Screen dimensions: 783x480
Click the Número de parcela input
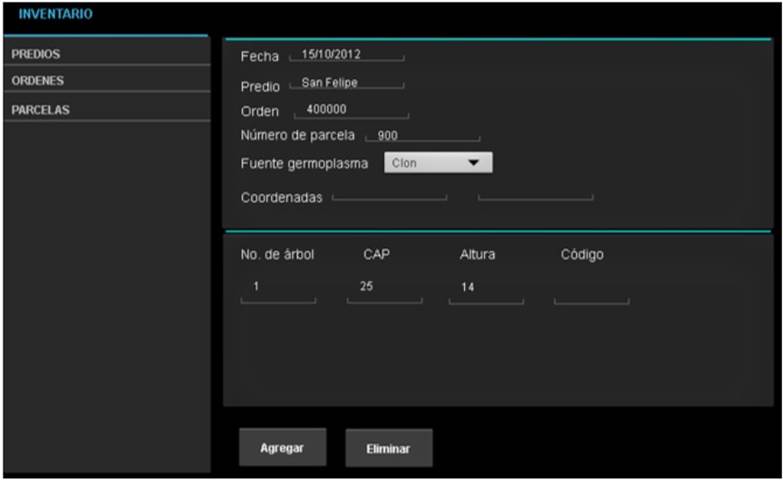422,135
